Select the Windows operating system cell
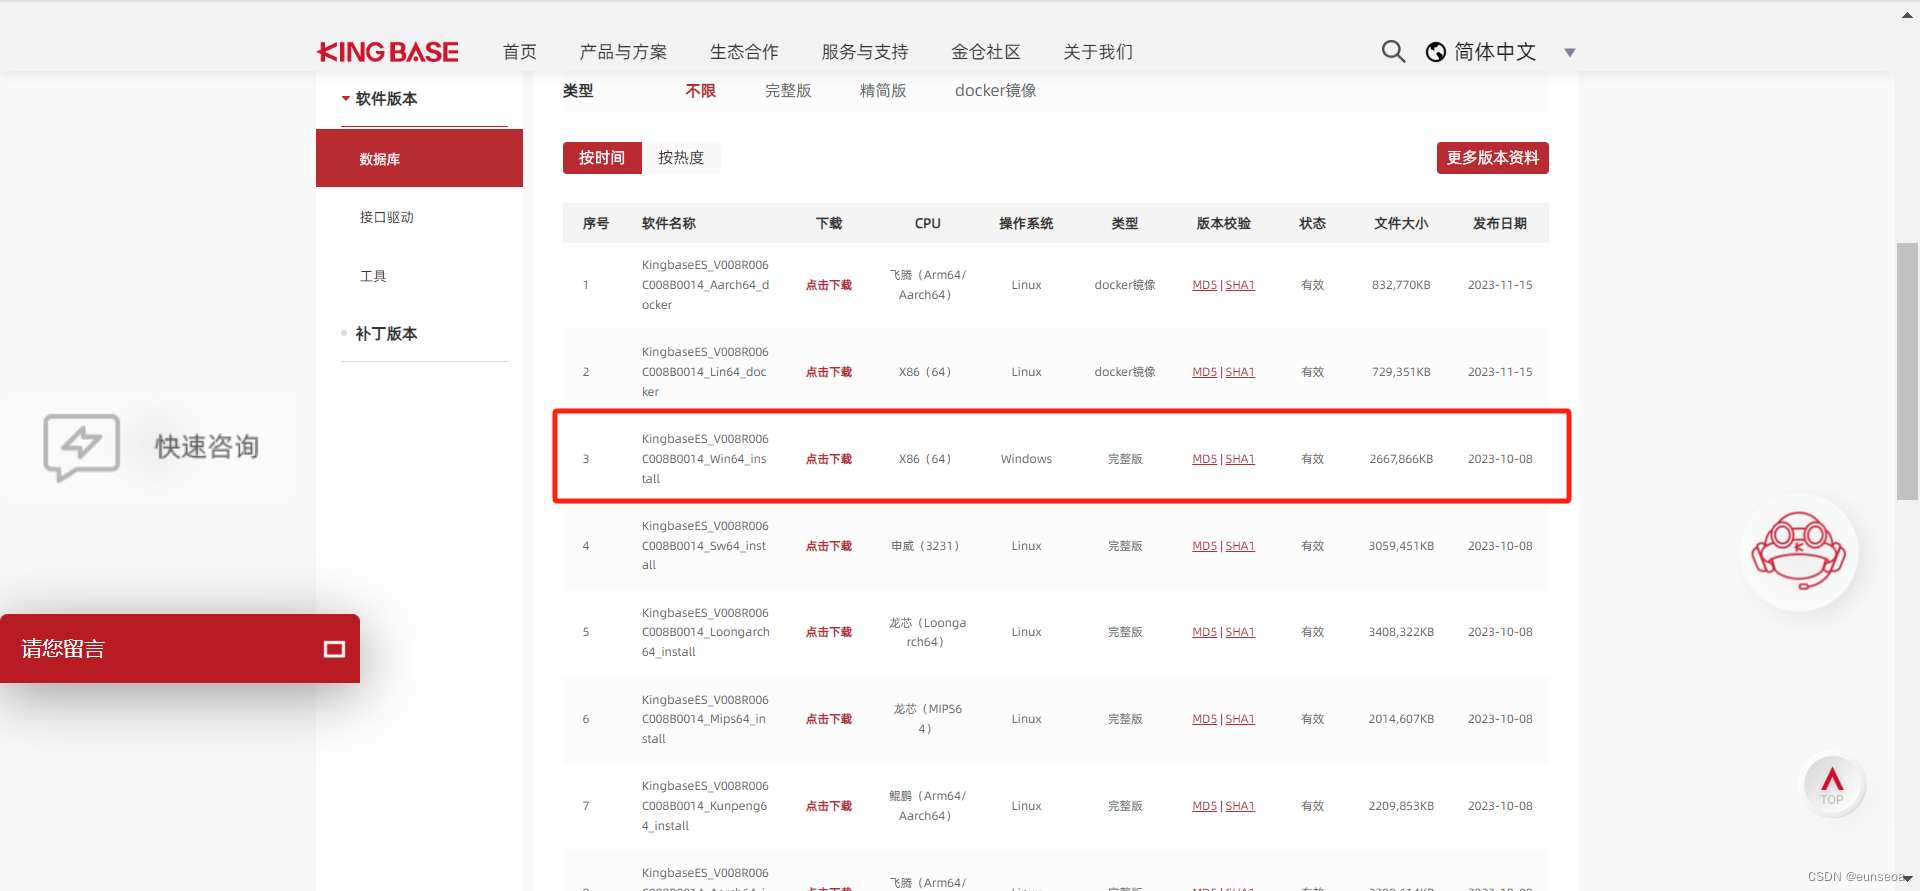The width and height of the screenshot is (1920, 891). click(x=1026, y=459)
